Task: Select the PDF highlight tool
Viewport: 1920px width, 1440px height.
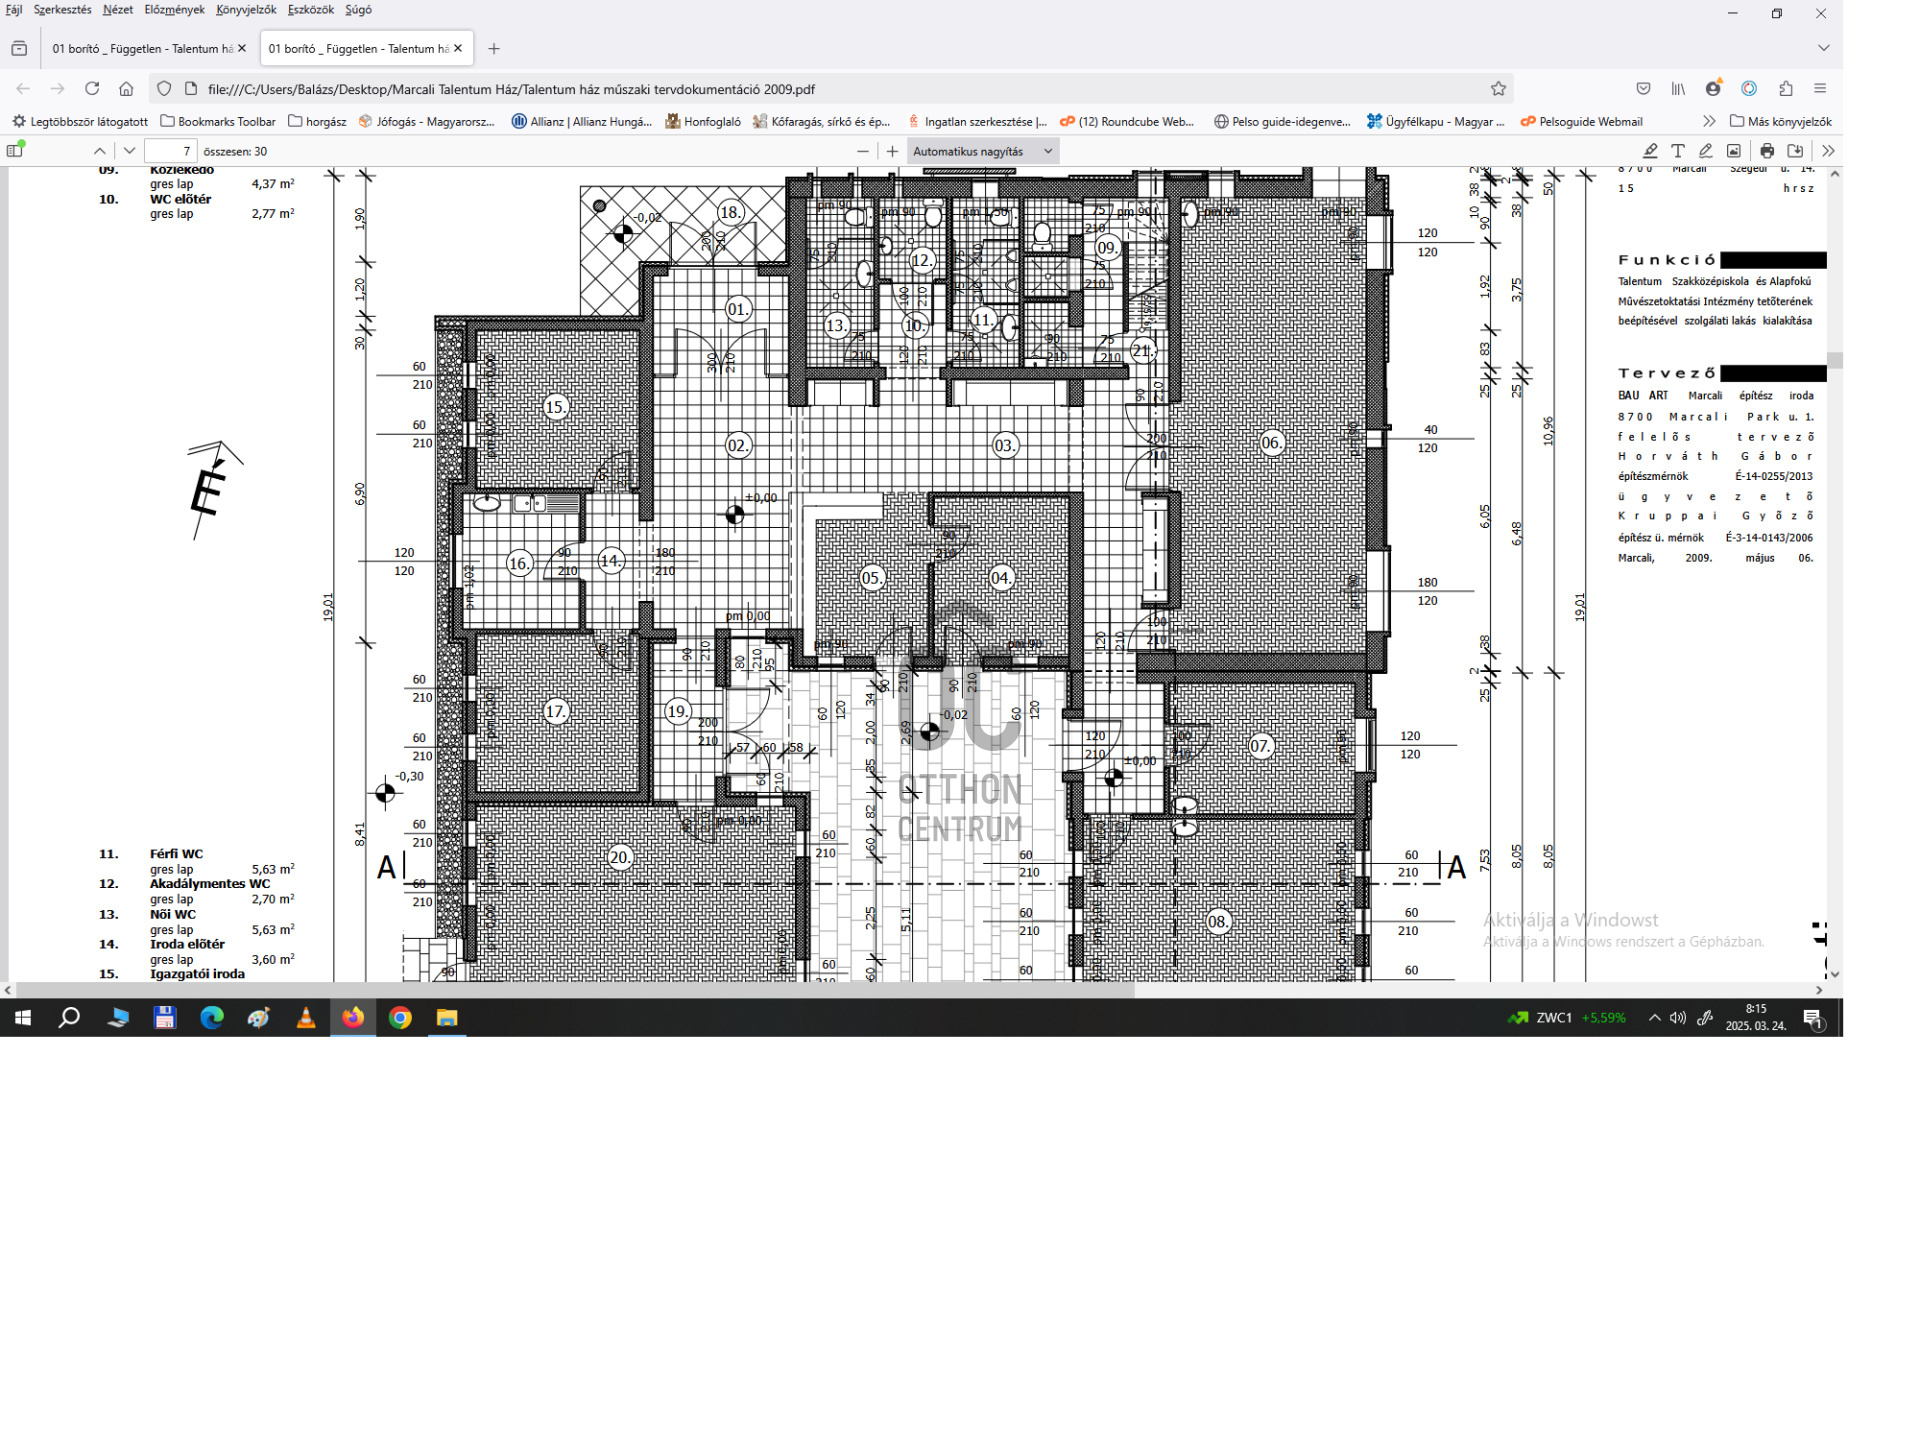Action: pos(1650,151)
